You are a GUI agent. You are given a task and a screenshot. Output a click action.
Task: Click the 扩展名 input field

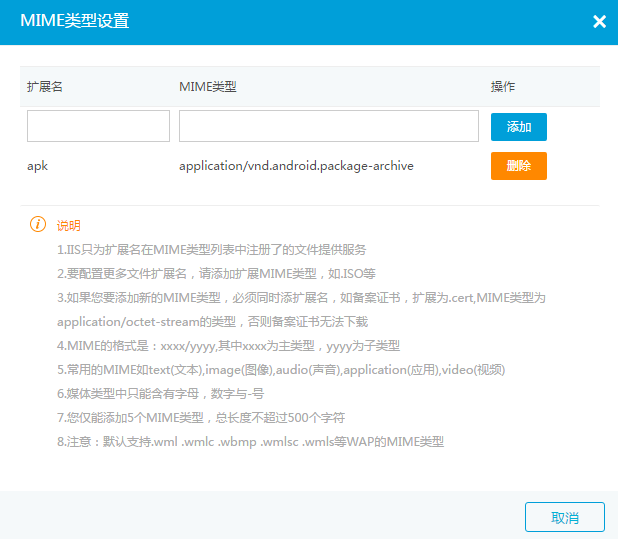(x=99, y=126)
